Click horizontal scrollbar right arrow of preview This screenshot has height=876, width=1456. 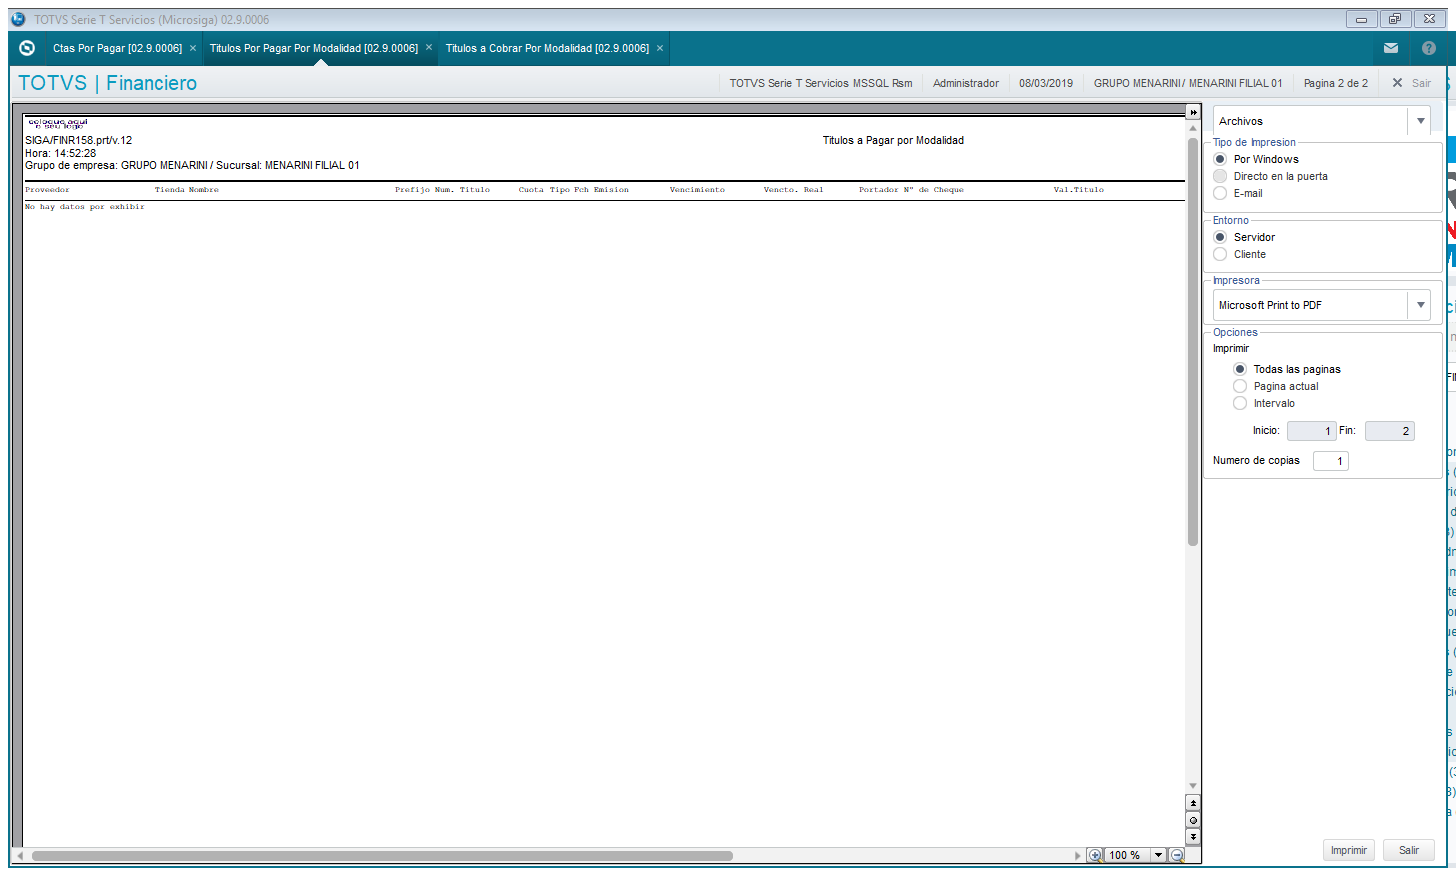[1078, 856]
